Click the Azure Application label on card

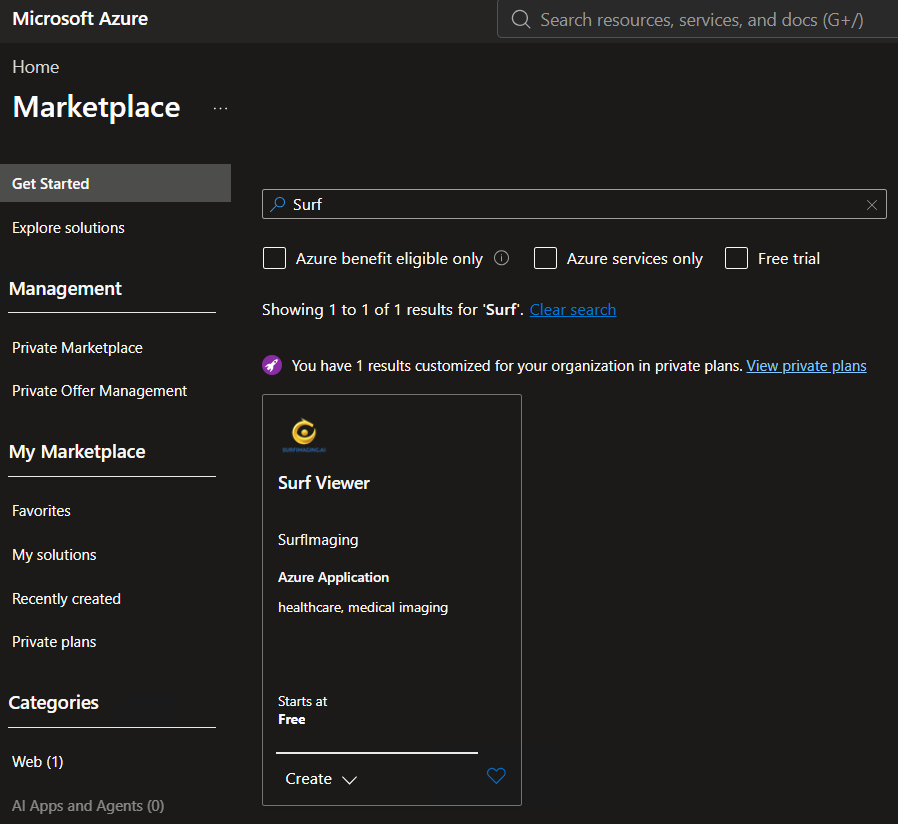[x=333, y=577]
